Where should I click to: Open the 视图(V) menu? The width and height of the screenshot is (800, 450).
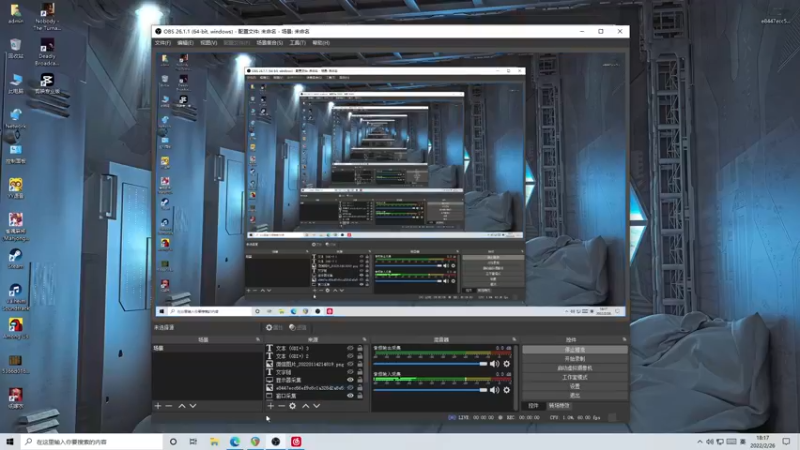click(x=208, y=43)
